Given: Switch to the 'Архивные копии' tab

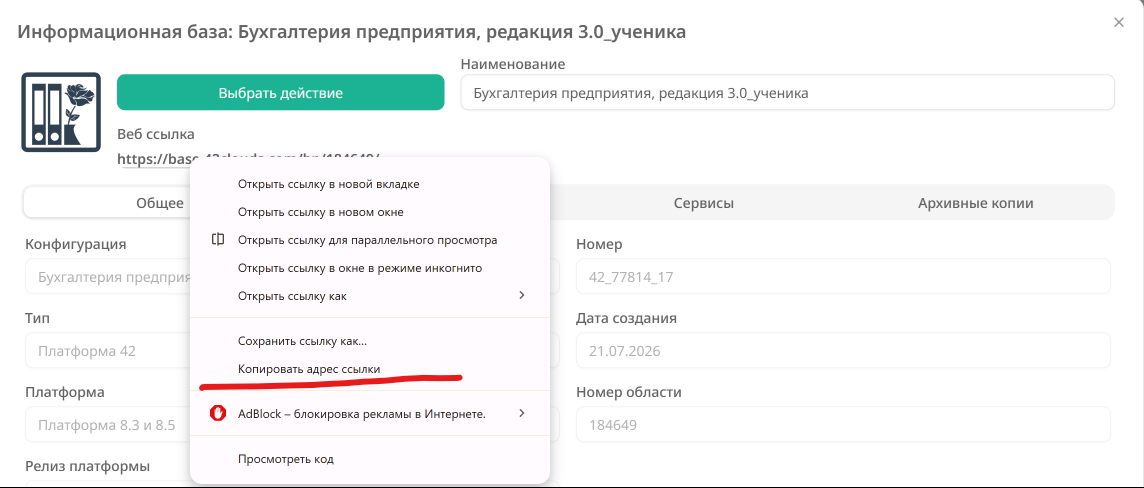Looking at the screenshot, I should [975, 204].
